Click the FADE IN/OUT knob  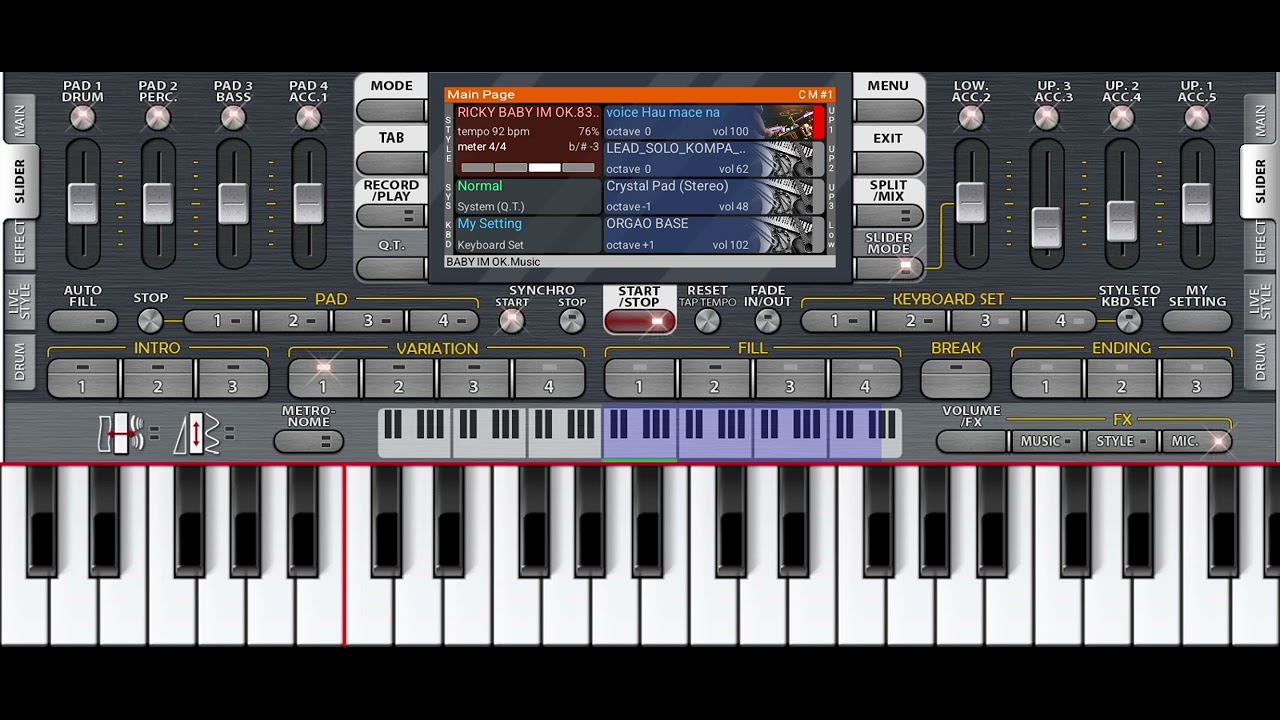pyautogui.click(x=767, y=321)
